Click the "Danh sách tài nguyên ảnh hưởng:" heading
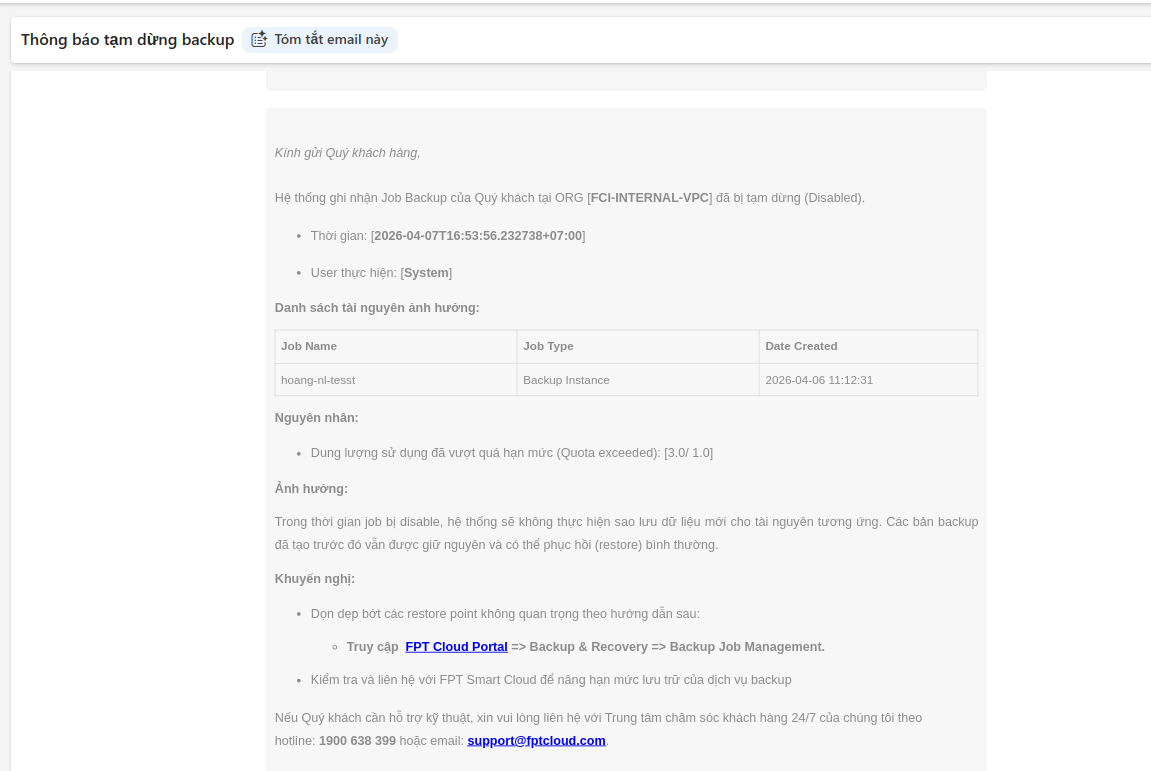This screenshot has height=771, width=1151. 377,308
